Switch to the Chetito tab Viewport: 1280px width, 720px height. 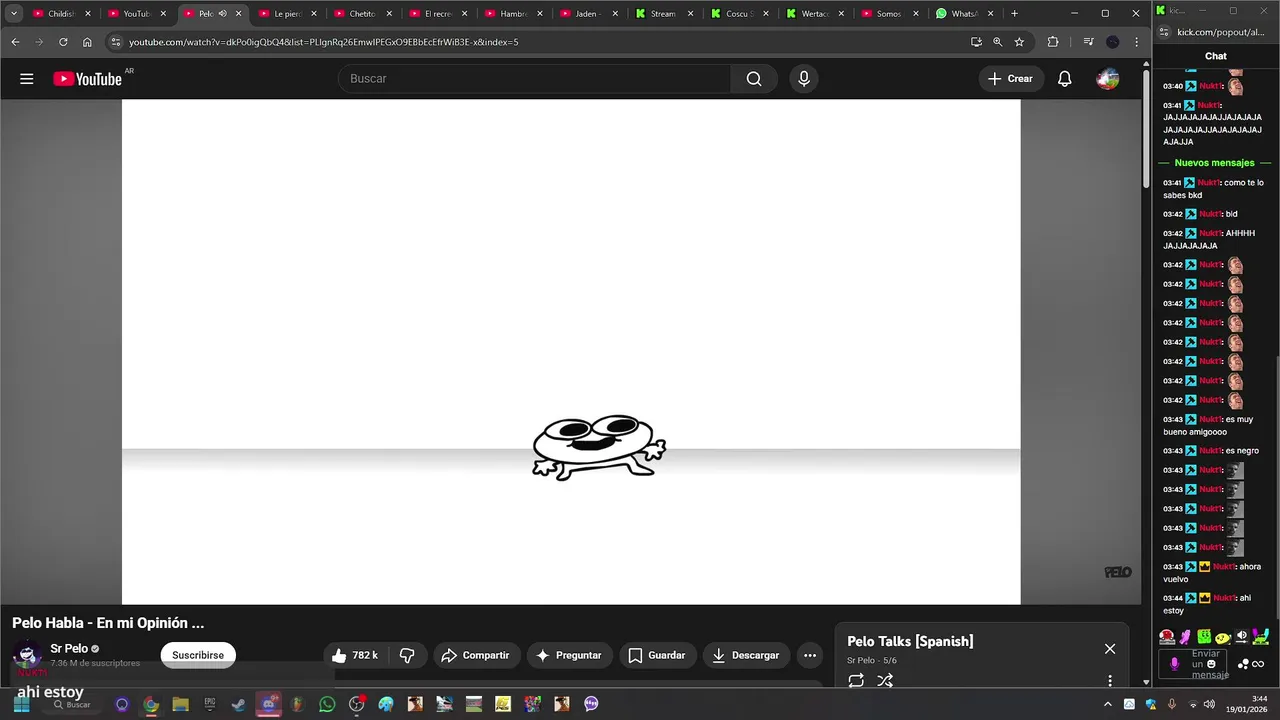(x=361, y=14)
